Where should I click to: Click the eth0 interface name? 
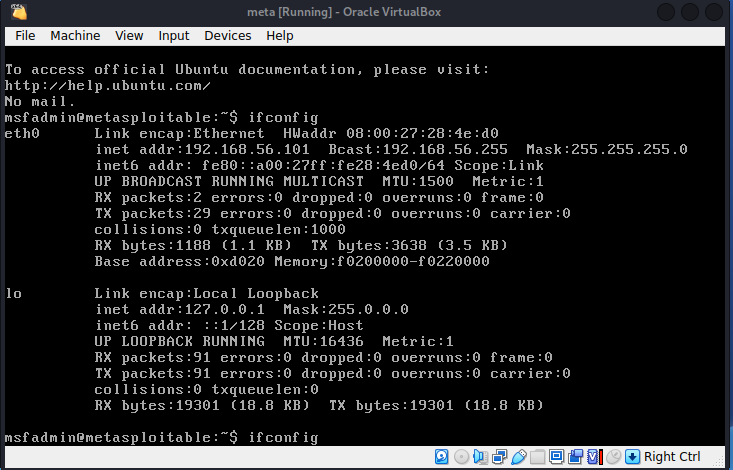(22, 133)
